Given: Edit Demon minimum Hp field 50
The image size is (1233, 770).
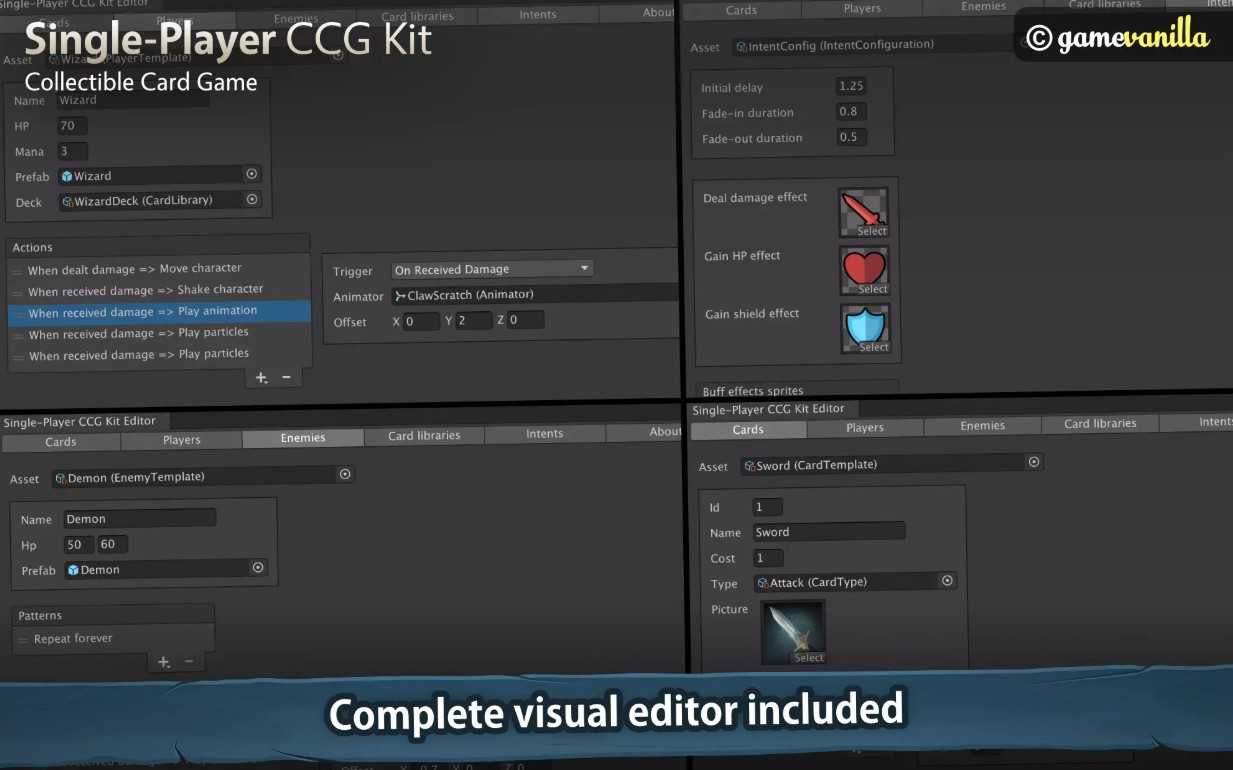Looking at the screenshot, I should 78,544.
